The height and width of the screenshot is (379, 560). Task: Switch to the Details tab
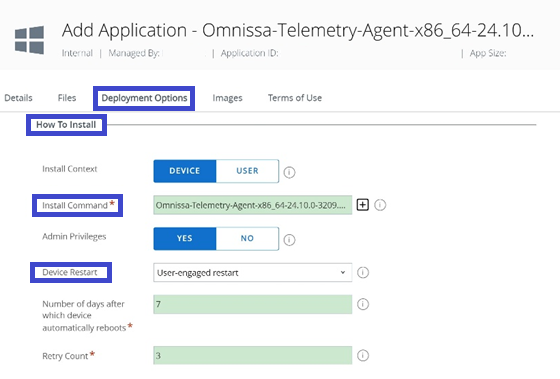coord(18,98)
